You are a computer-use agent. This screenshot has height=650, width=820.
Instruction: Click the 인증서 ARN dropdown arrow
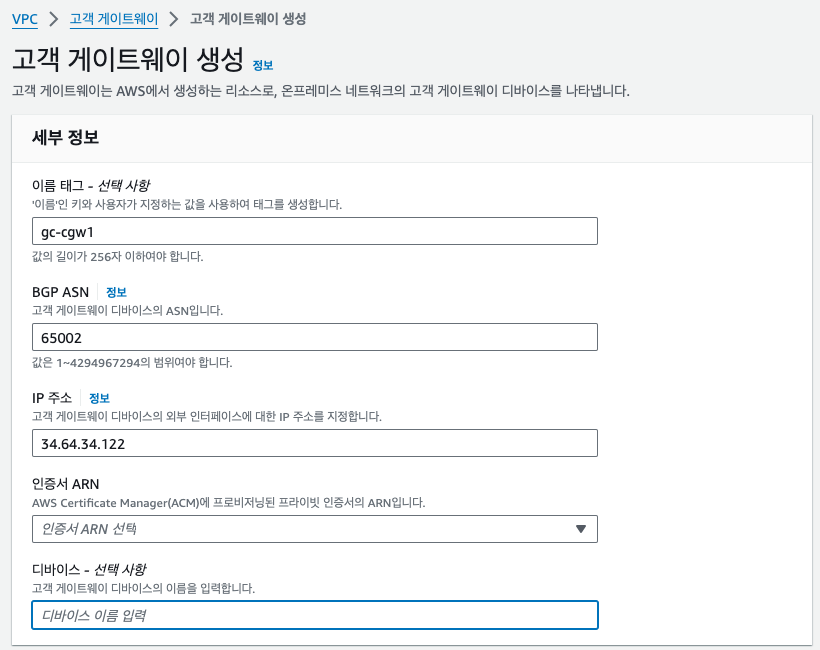pos(580,529)
